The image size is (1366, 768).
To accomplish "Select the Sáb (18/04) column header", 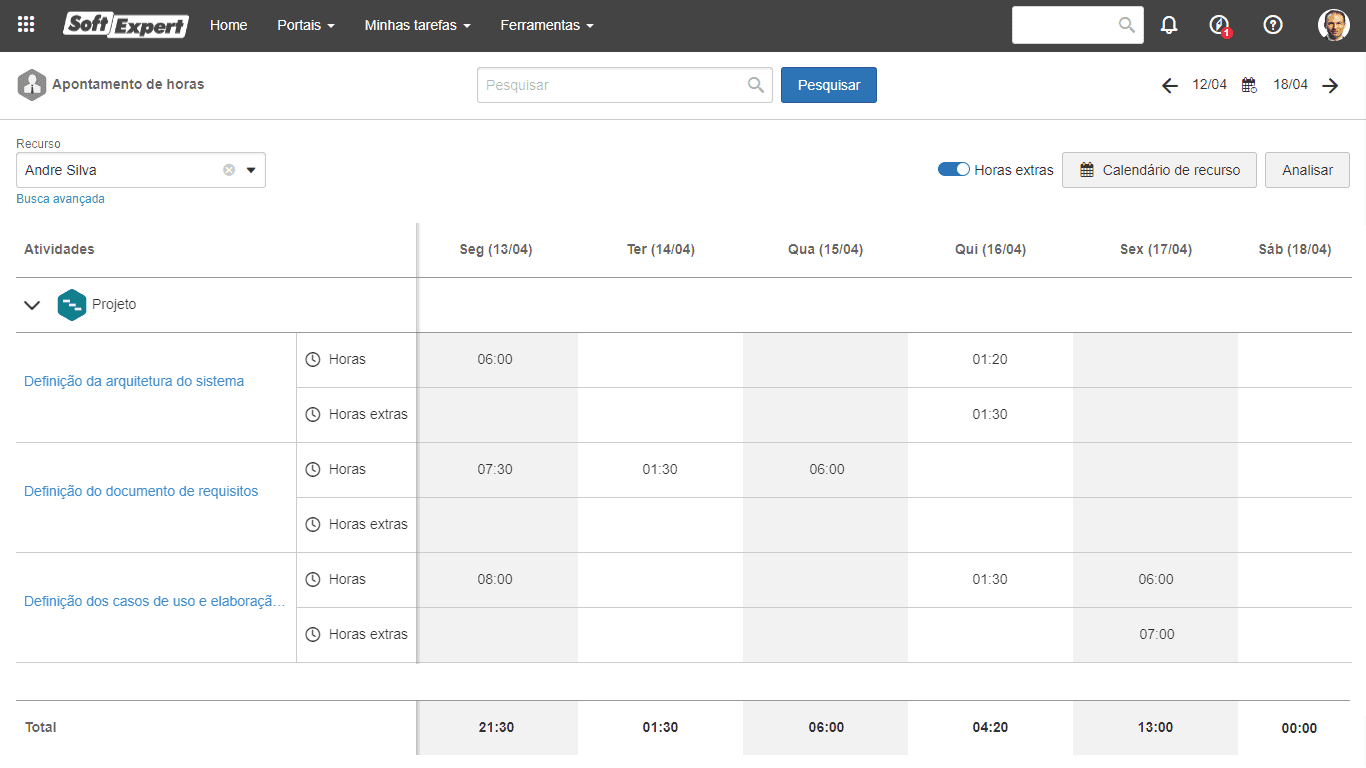I will [x=1295, y=249].
